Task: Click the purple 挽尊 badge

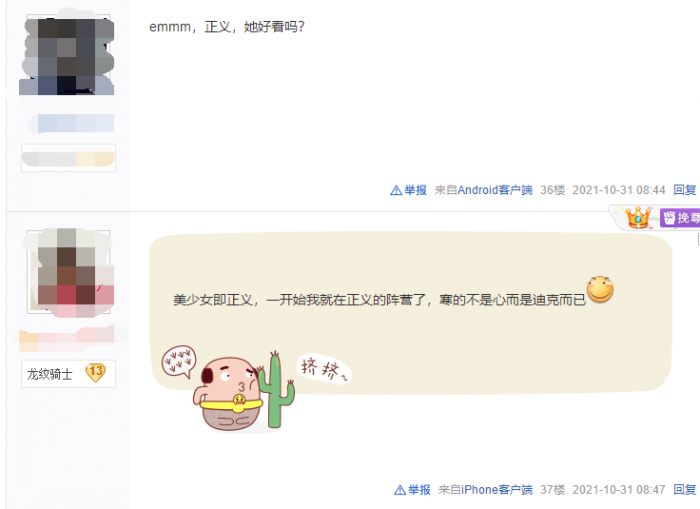Action: [680, 218]
